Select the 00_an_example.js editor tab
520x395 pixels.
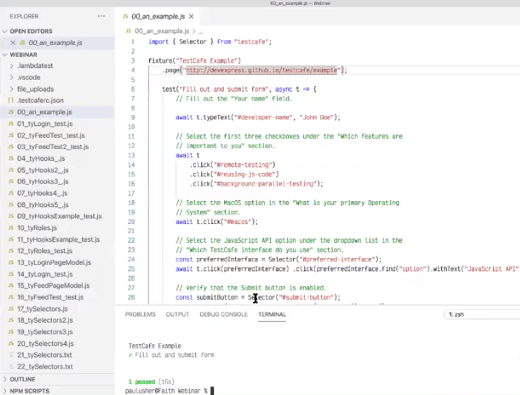(x=158, y=16)
